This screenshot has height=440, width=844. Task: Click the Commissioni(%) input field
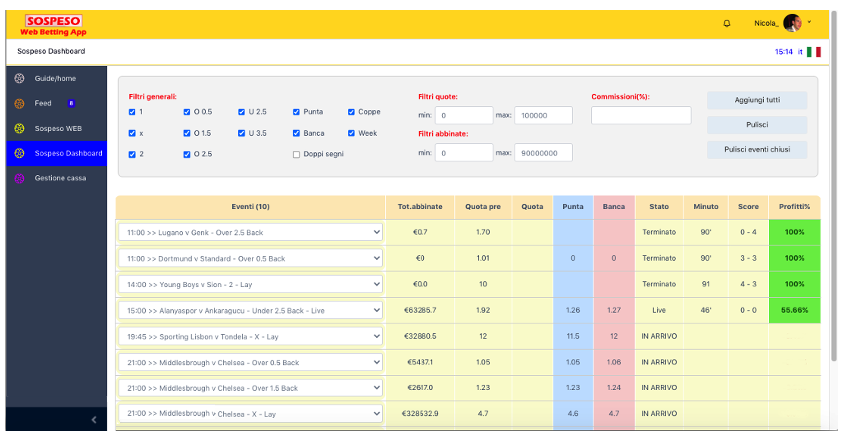click(640, 115)
